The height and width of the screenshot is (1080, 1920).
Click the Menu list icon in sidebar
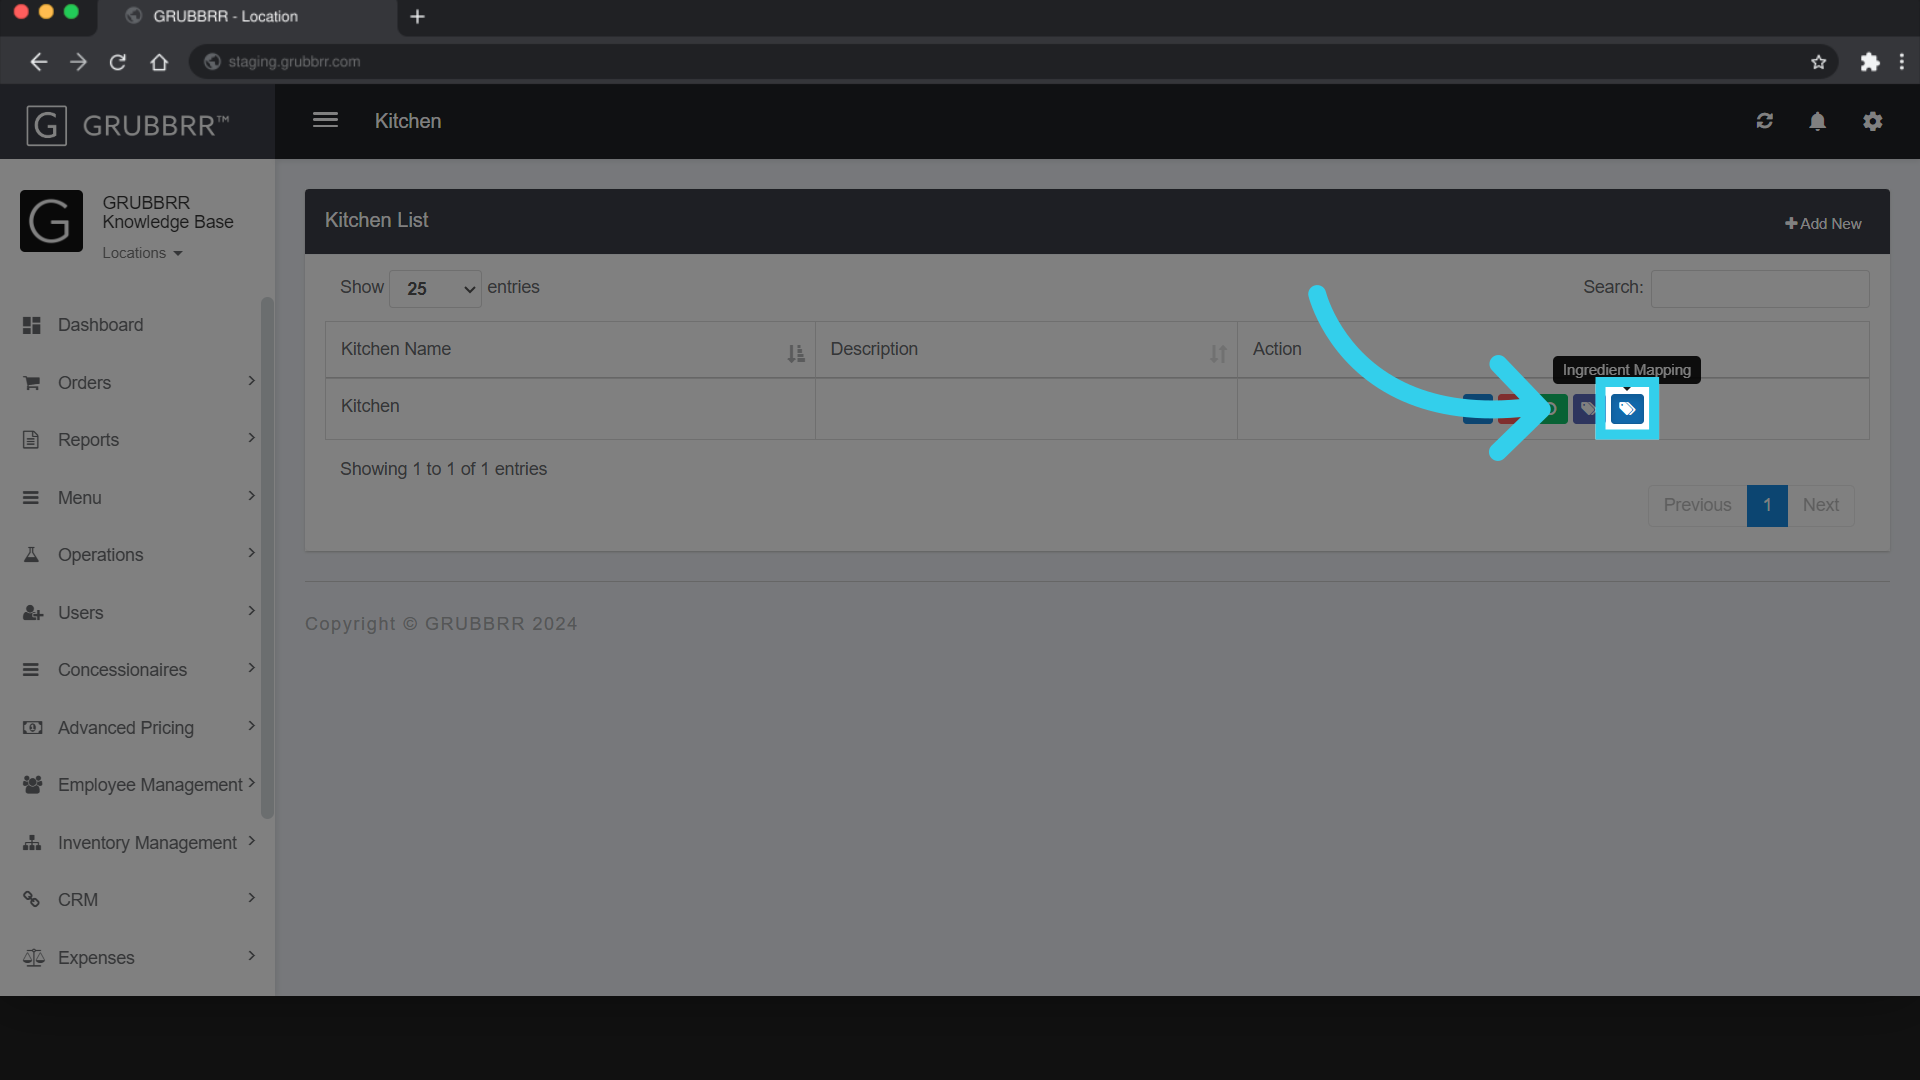coord(32,498)
